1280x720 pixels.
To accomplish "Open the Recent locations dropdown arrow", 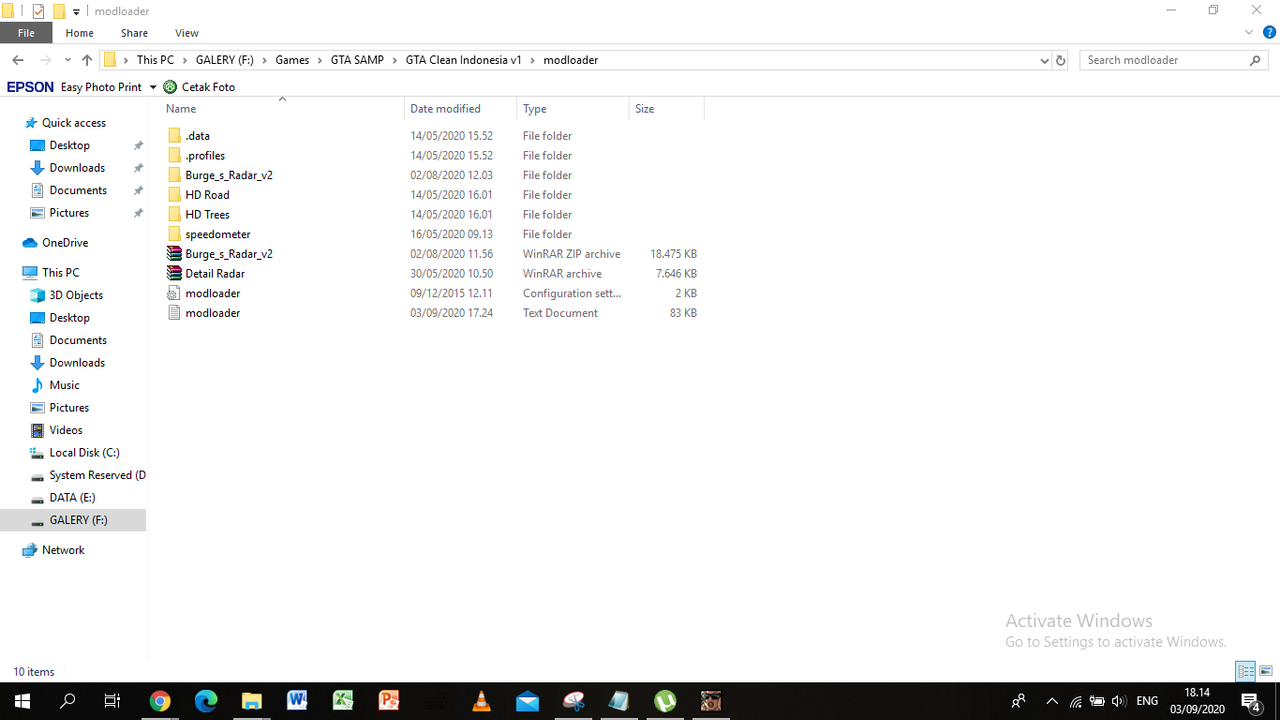I will [x=67, y=60].
